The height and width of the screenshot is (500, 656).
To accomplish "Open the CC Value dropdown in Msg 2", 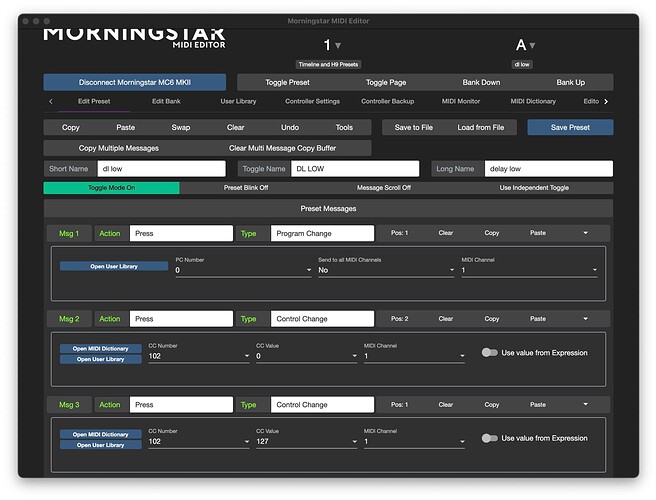I will tap(307, 356).
